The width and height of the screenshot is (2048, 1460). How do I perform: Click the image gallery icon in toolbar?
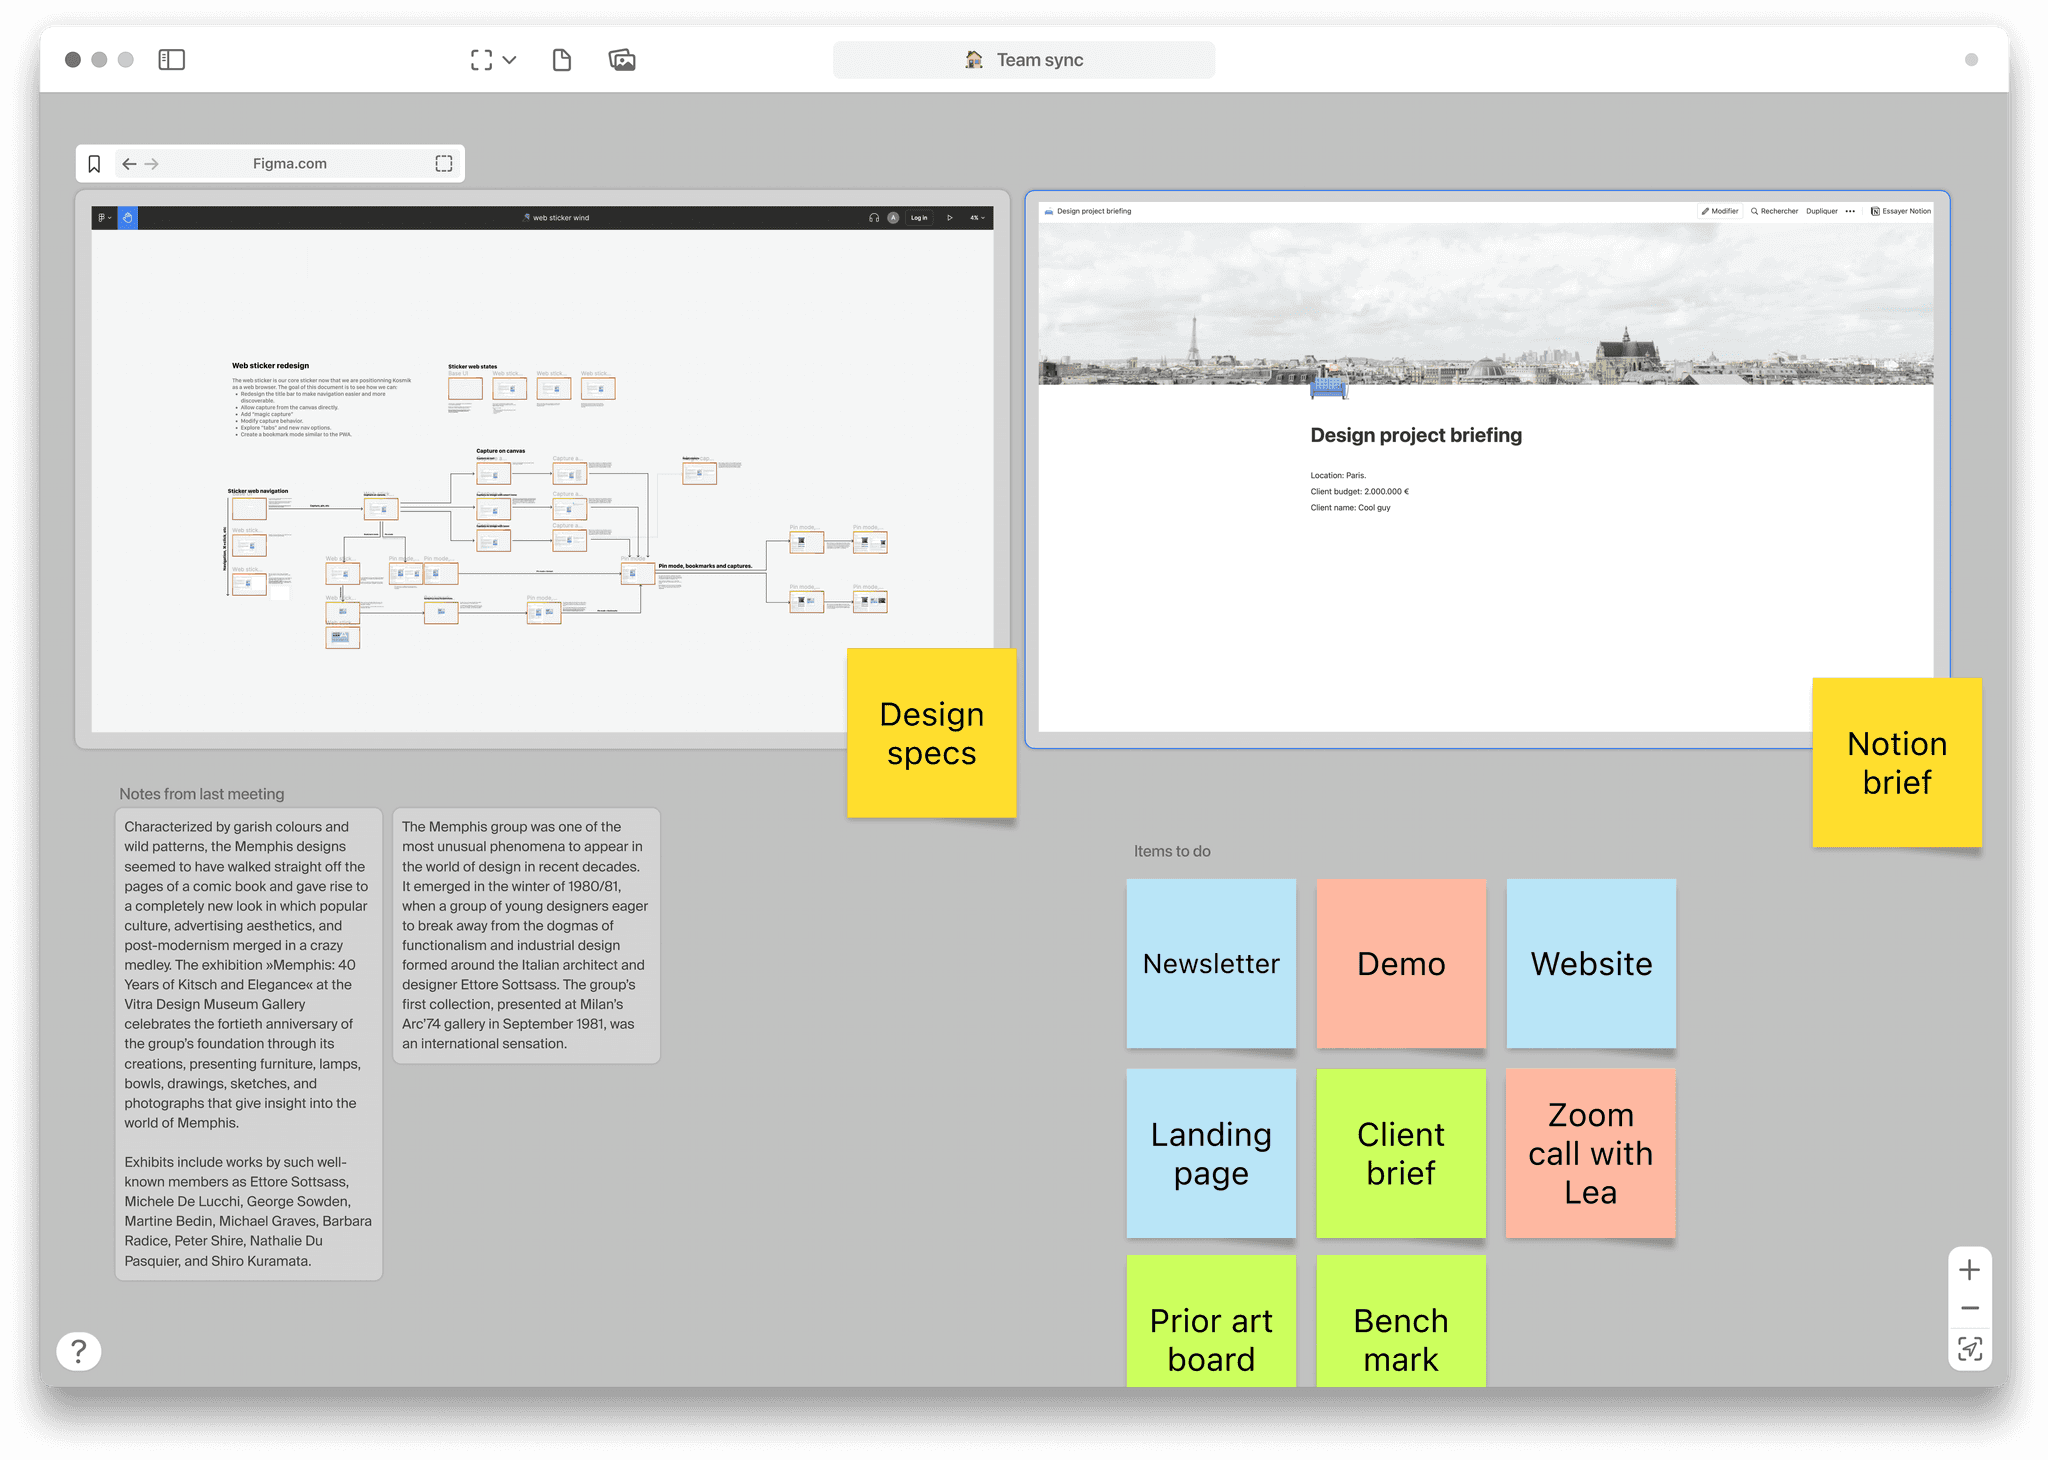pos(622,60)
